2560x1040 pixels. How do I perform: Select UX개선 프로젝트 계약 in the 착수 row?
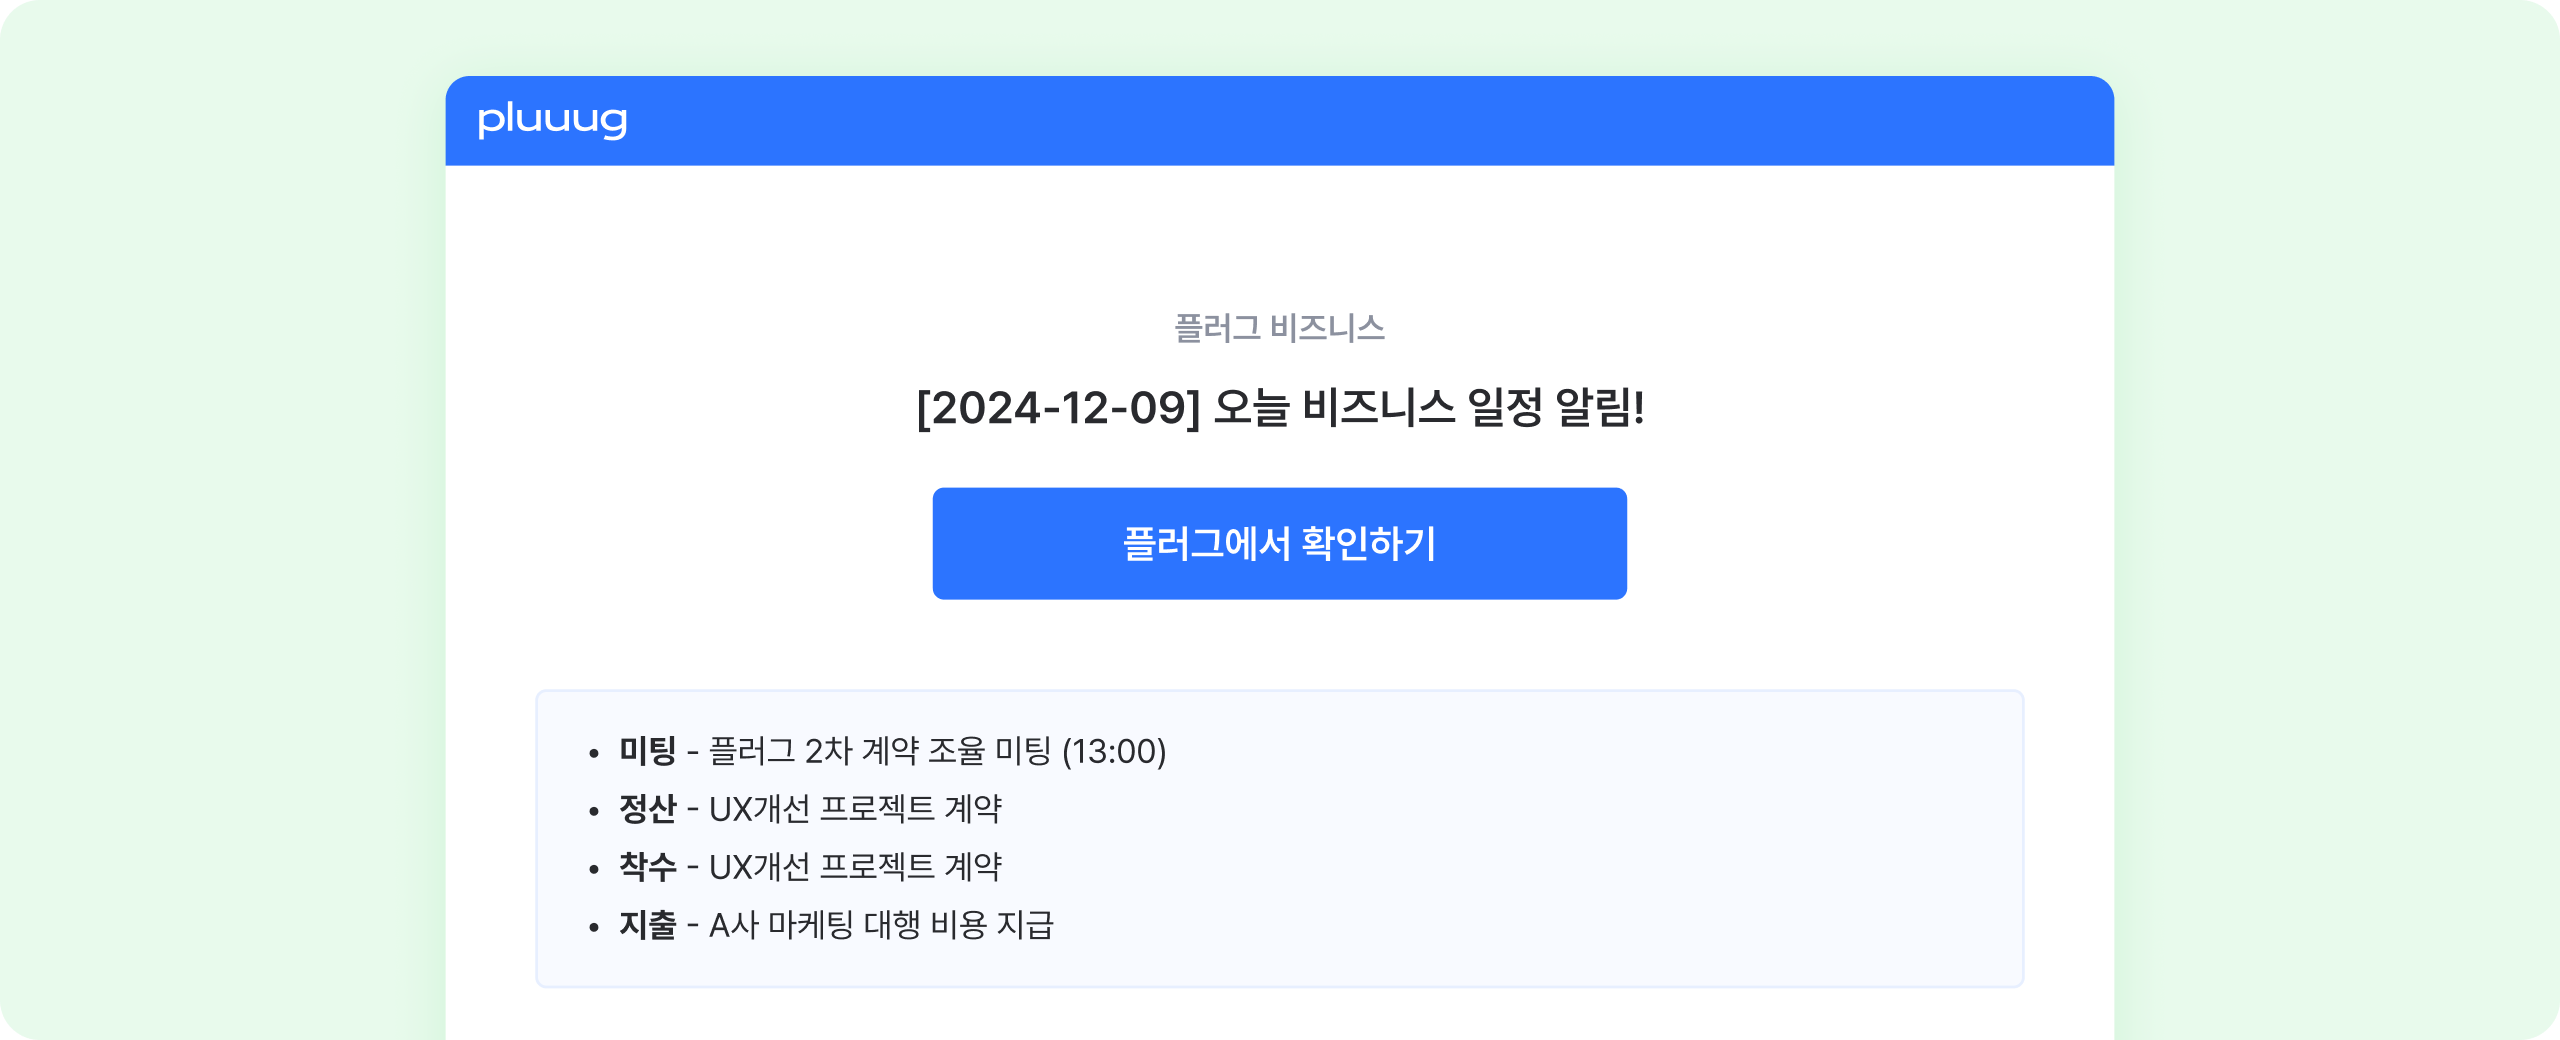coord(855,867)
